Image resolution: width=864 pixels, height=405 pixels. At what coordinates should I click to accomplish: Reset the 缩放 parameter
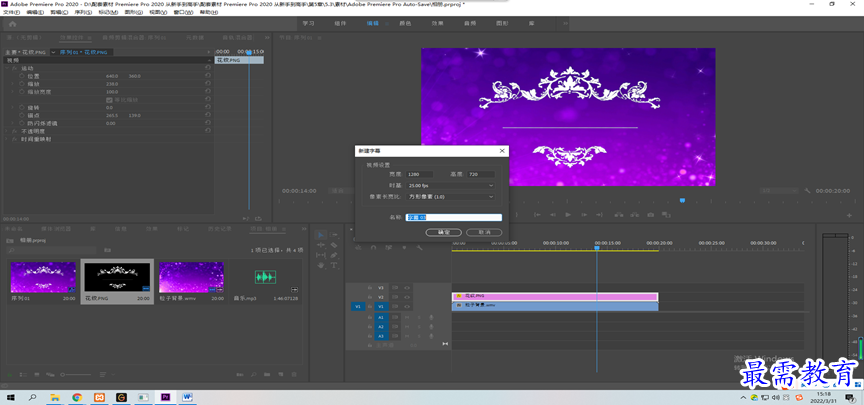click(208, 83)
